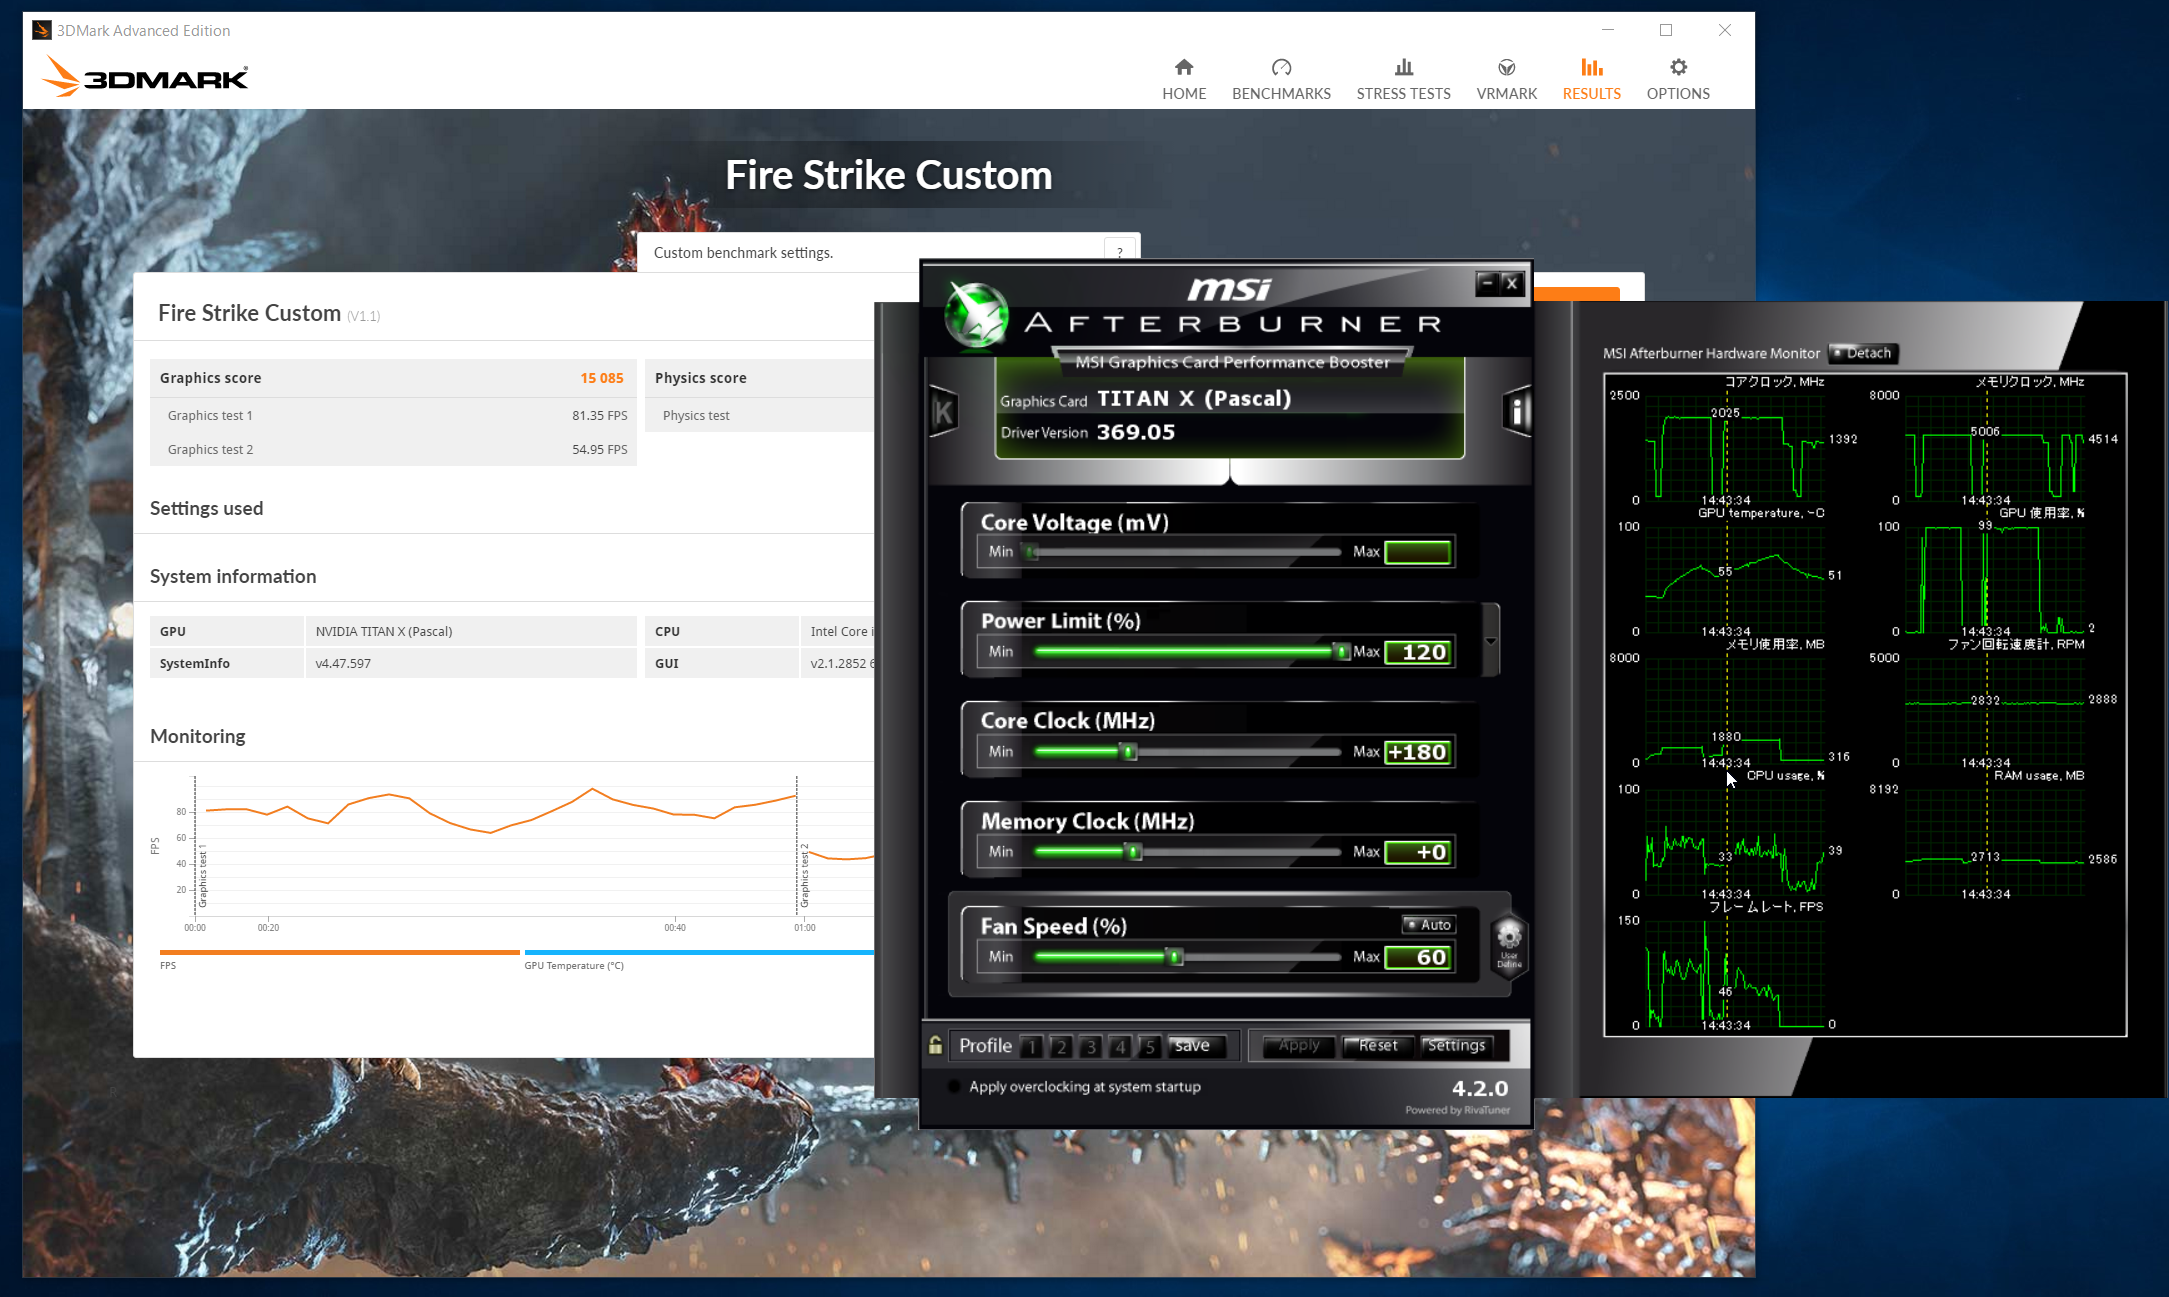Click the orange FPS legend bar

click(339, 952)
